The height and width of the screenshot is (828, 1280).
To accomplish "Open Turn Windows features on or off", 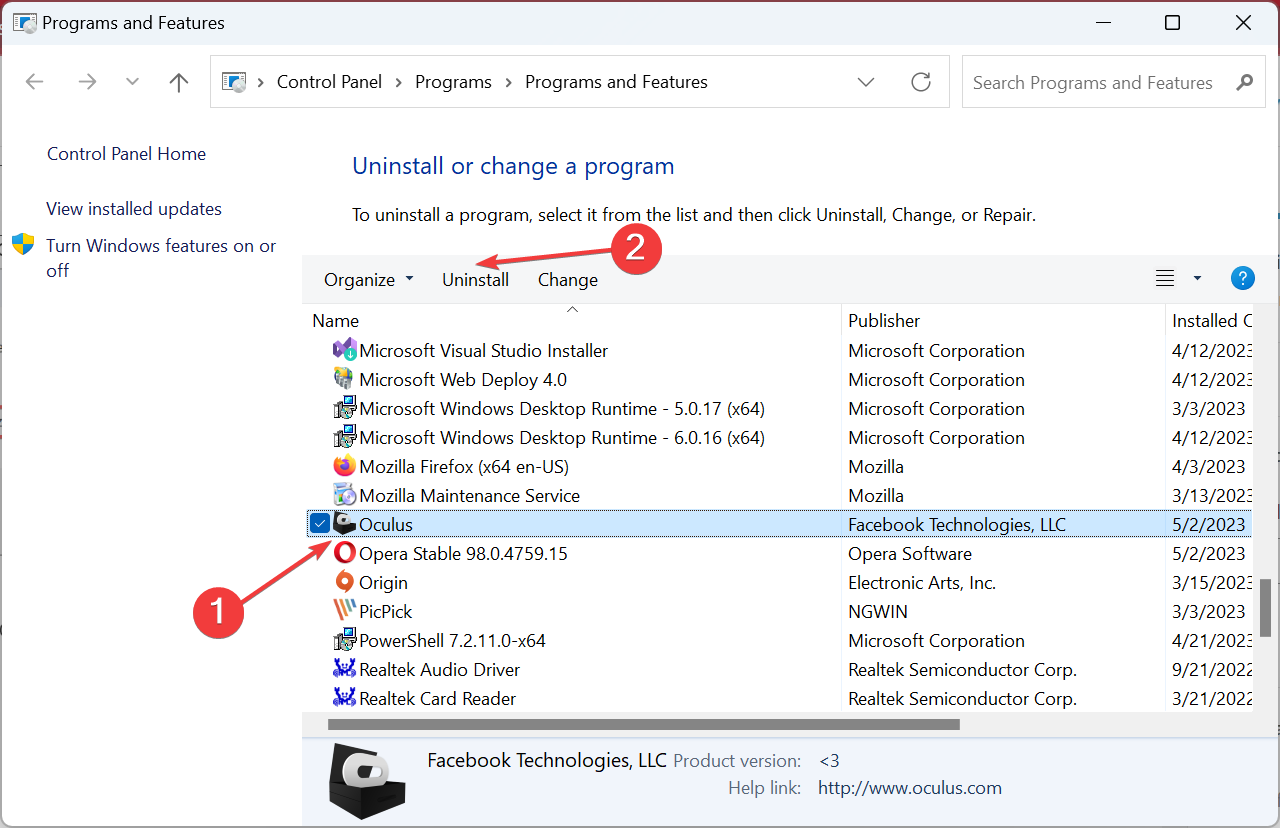I will (161, 258).
